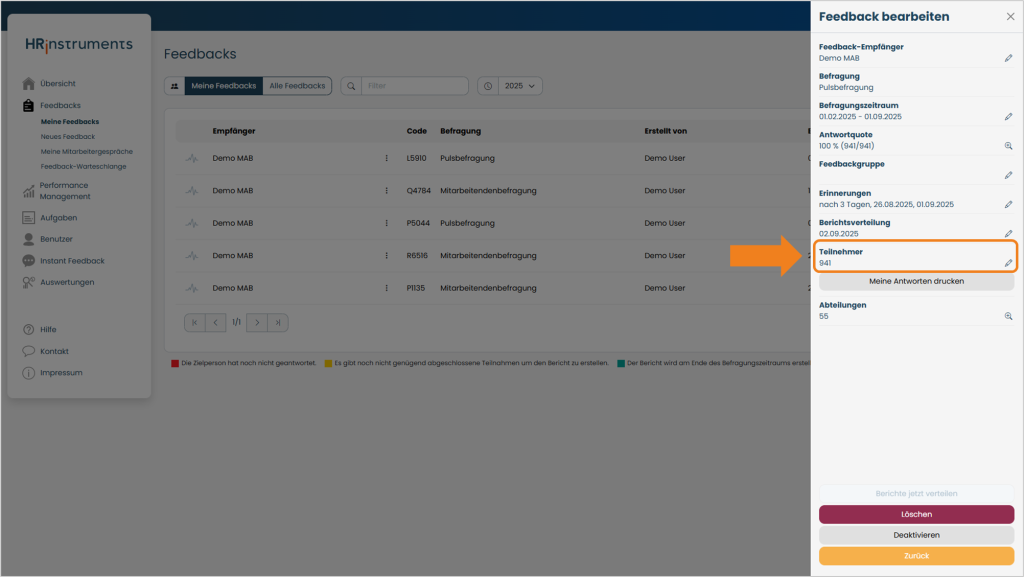The width and height of the screenshot is (1024, 577).
Task: Click the Benutzer person icon
Action: pos(28,240)
